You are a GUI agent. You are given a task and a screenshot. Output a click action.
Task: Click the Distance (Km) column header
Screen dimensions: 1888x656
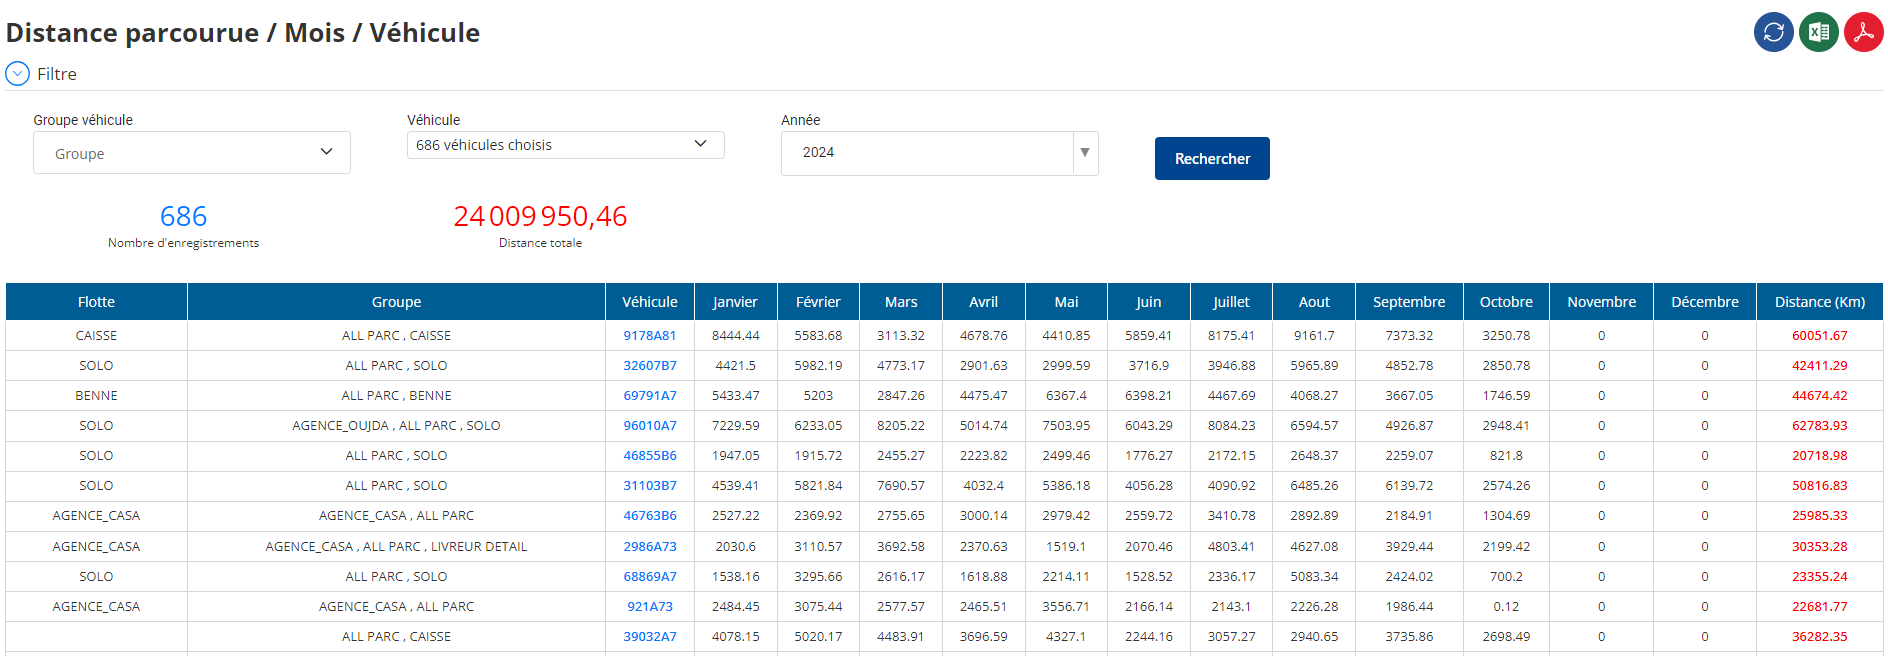pyautogui.click(x=1820, y=302)
